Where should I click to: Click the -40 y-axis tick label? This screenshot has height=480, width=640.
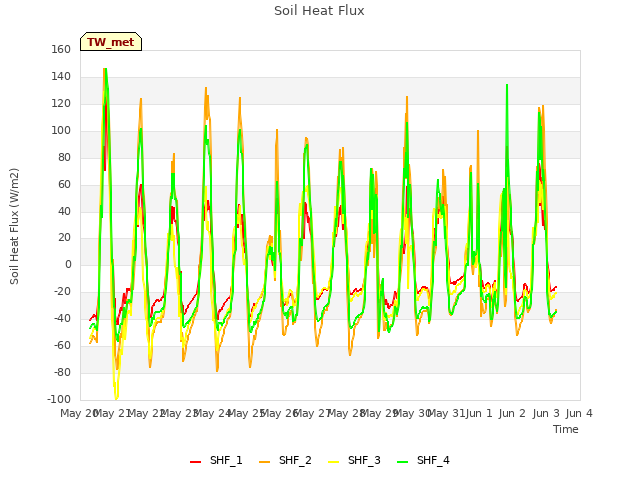tap(62, 318)
